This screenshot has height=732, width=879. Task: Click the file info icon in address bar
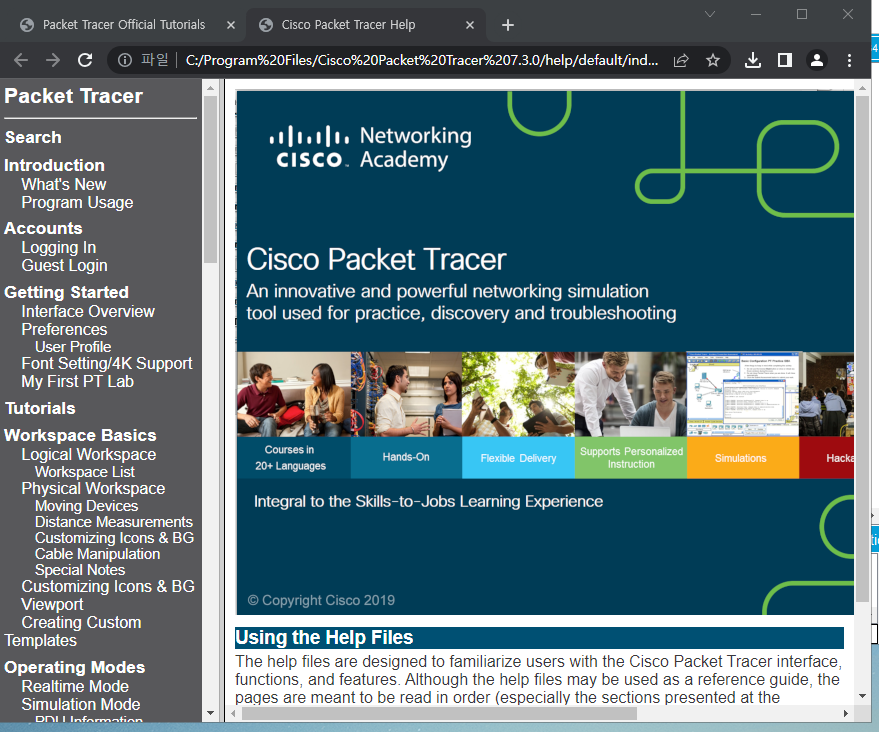[125, 60]
